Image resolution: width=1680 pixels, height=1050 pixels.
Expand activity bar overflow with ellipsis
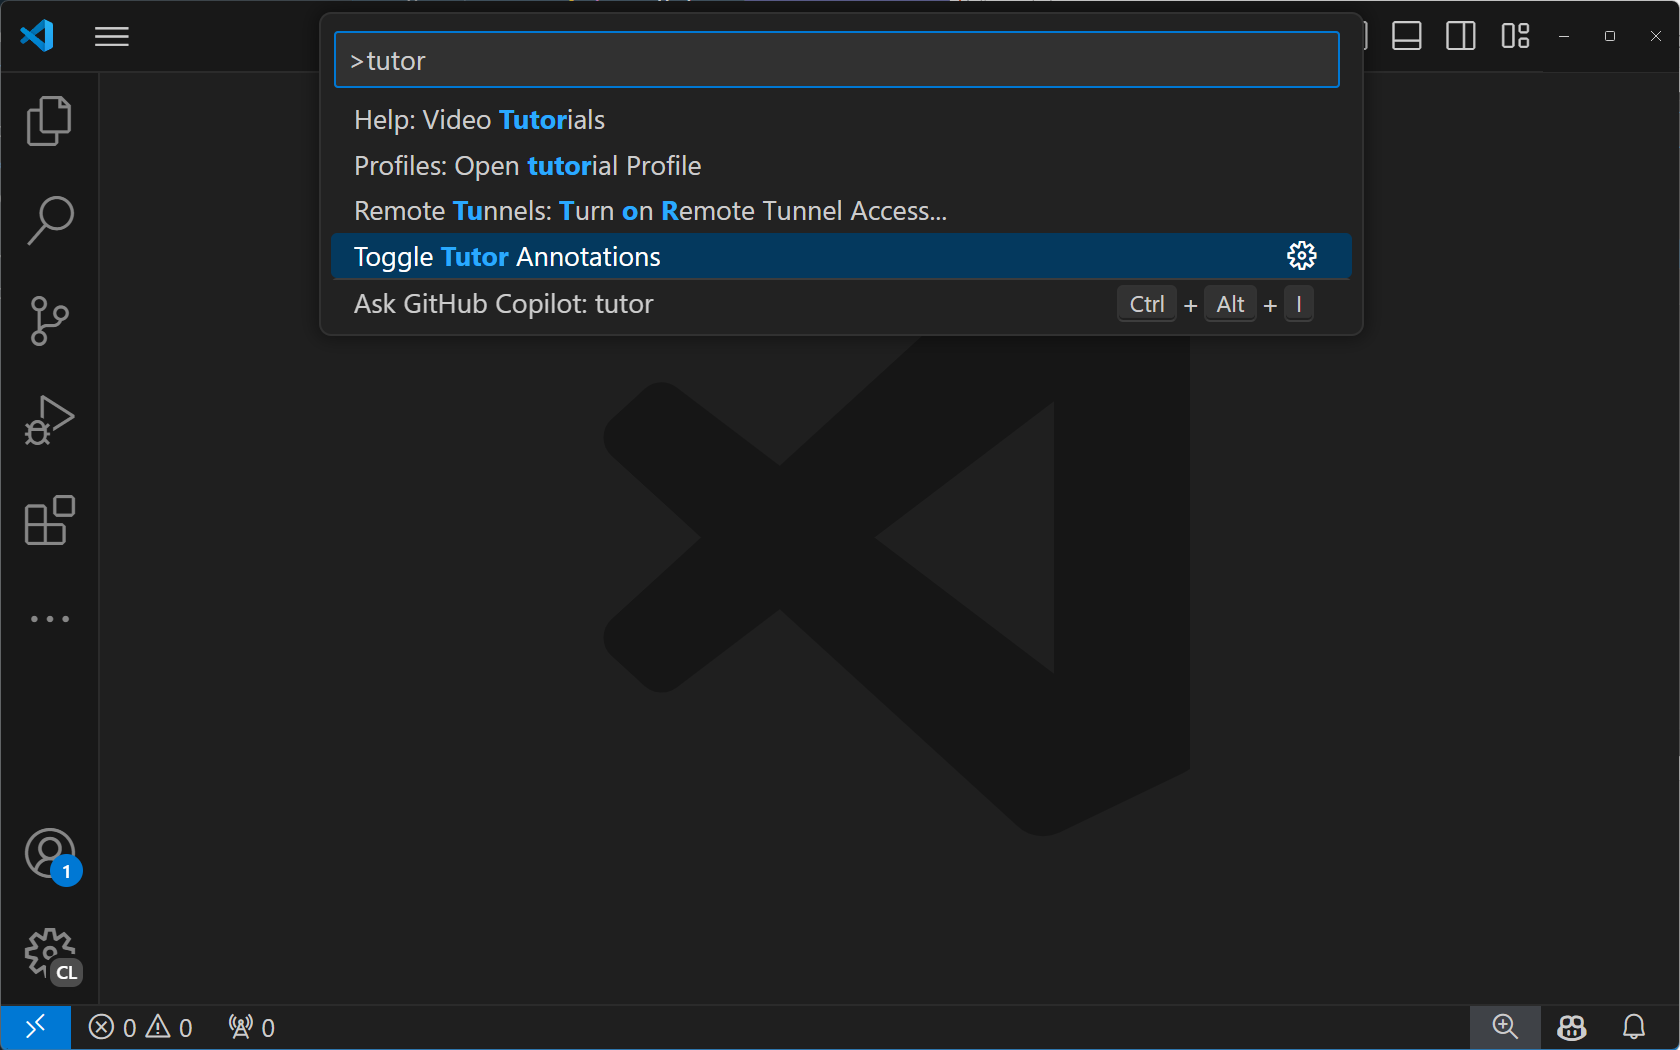[49, 618]
